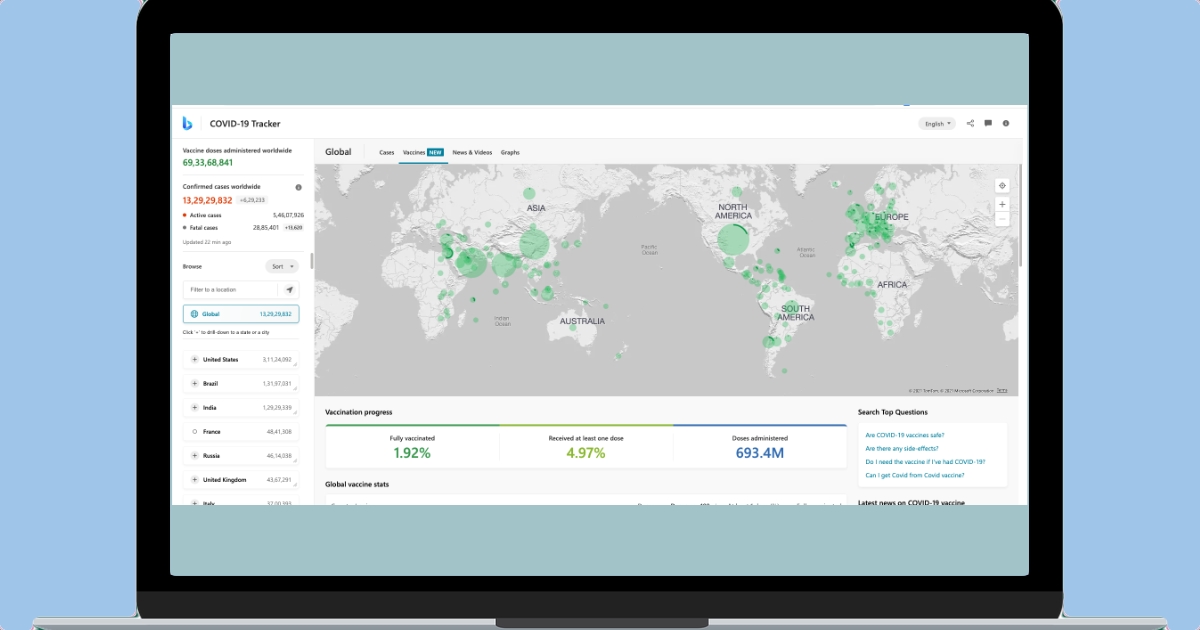Expand the India location row
Image resolution: width=1200 pixels, height=630 pixels.
click(194, 407)
